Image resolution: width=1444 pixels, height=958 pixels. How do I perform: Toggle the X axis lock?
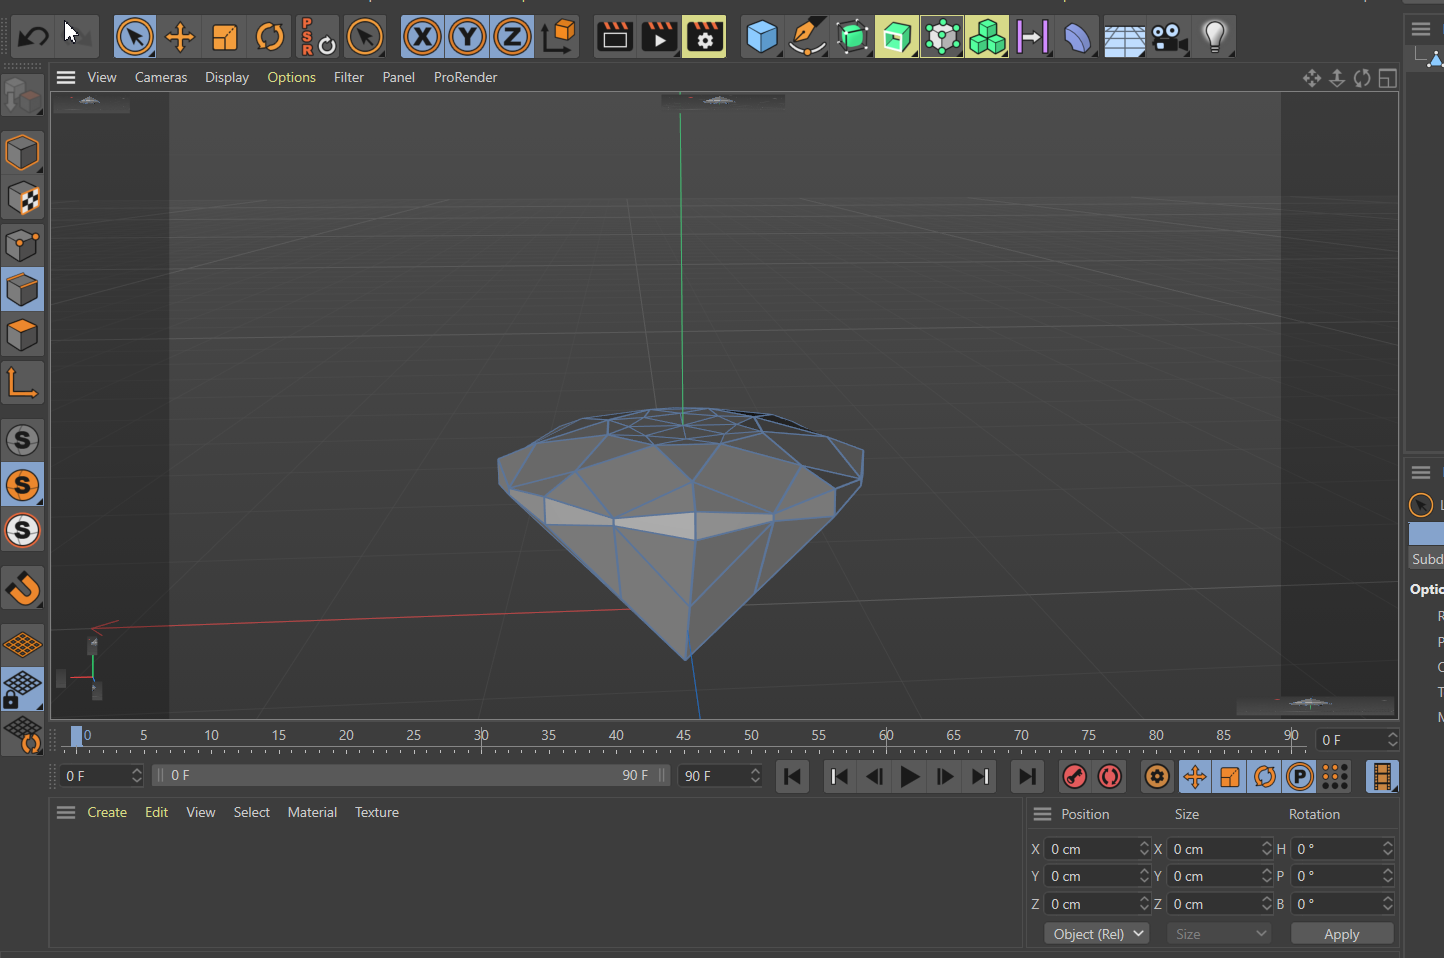422,38
